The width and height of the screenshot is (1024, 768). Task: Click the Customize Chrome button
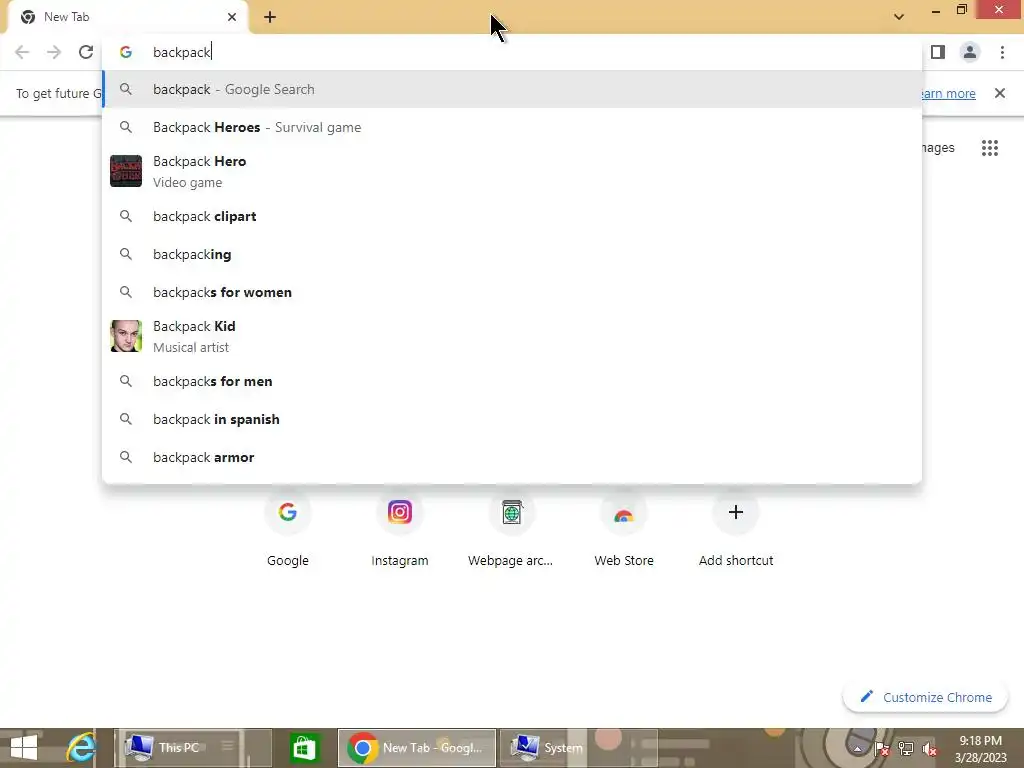pos(926,697)
